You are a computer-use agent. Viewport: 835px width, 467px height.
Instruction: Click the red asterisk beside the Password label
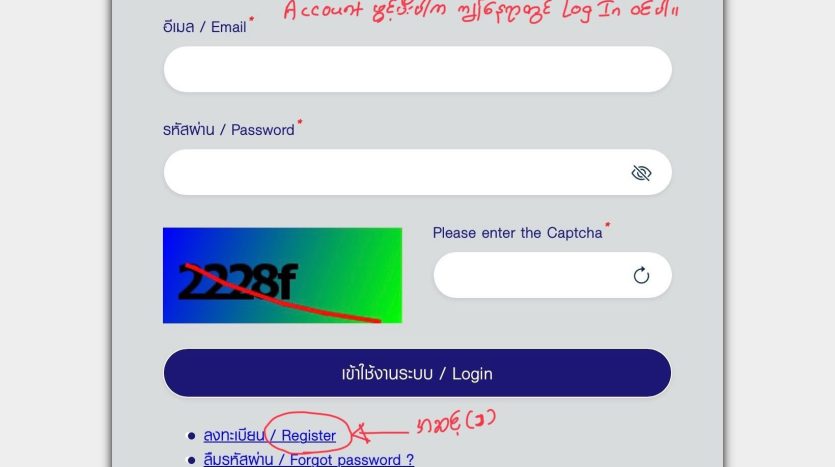pyautogui.click(x=300, y=122)
